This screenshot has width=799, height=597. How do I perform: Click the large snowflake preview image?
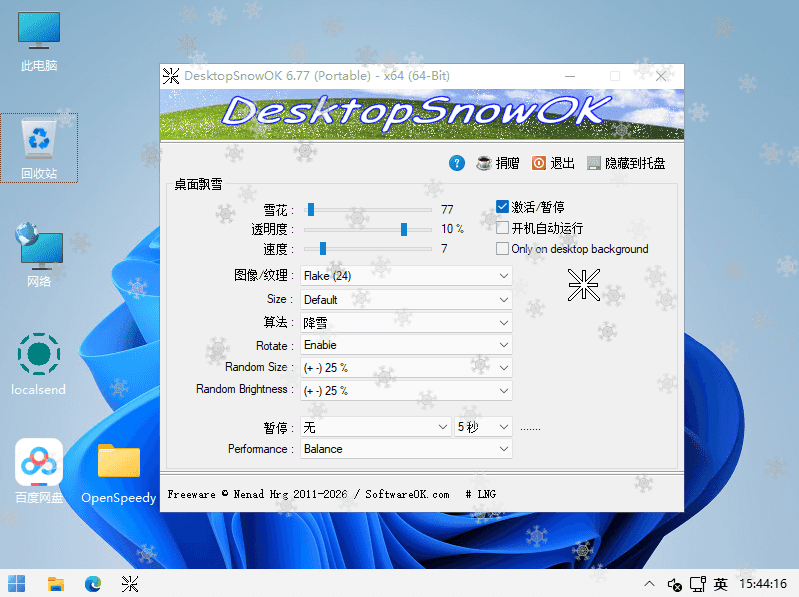point(583,285)
